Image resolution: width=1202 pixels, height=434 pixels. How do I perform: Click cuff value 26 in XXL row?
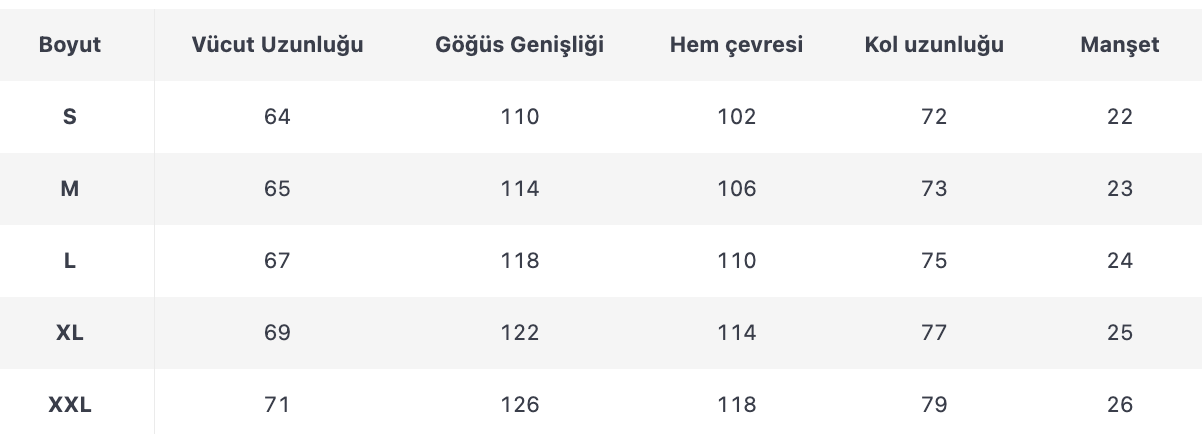tap(1120, 405)
